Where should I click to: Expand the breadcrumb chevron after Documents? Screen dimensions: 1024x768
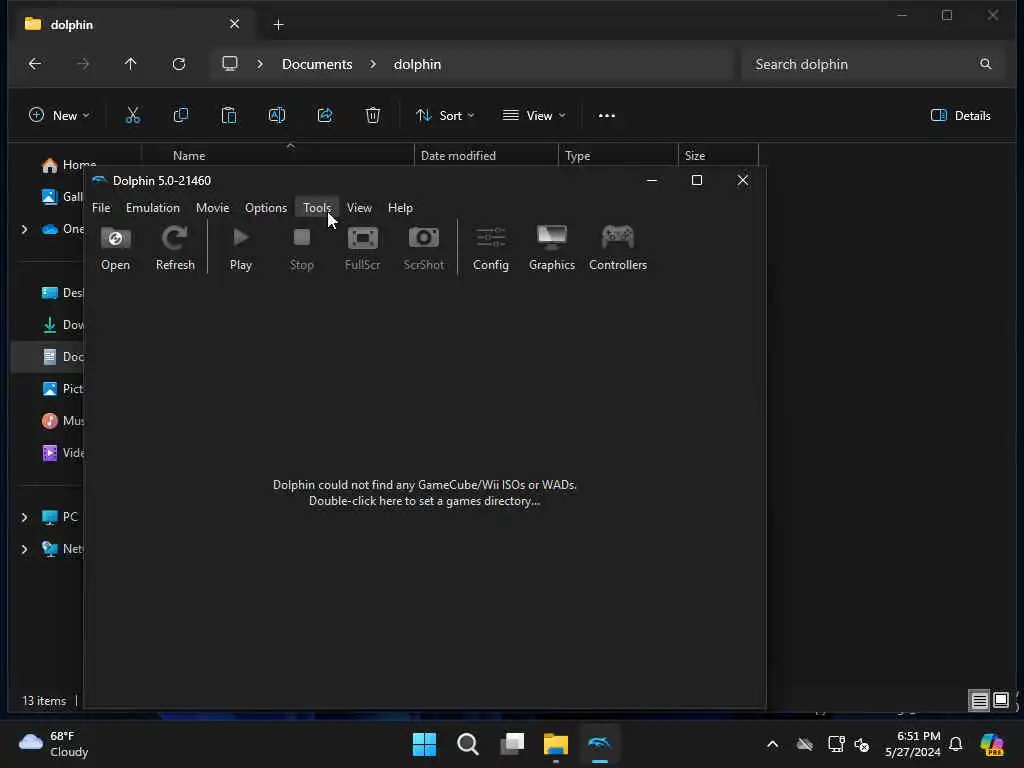click(373, 64)
